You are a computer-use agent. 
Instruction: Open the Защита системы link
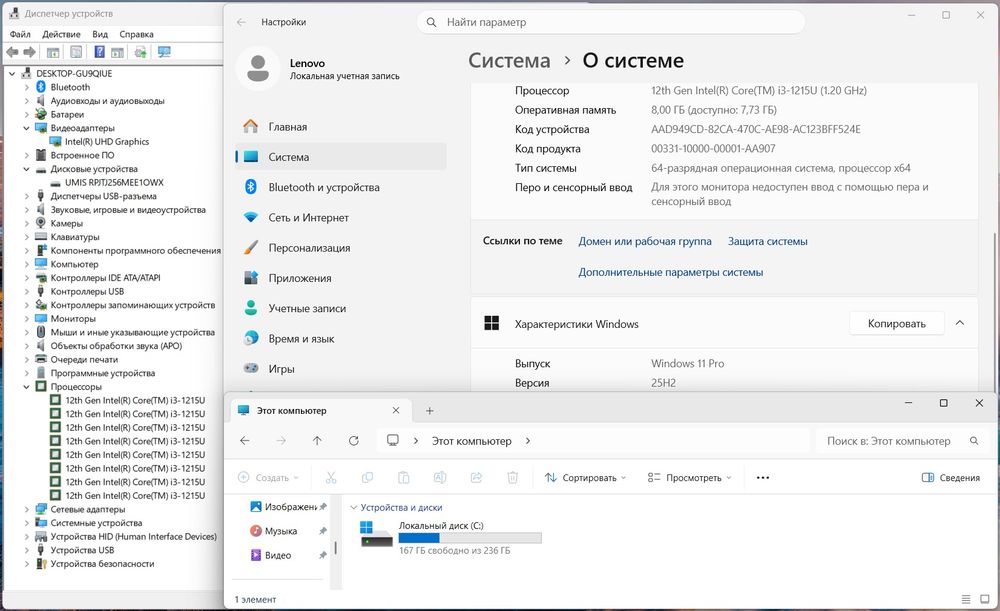tap(767, 241)
